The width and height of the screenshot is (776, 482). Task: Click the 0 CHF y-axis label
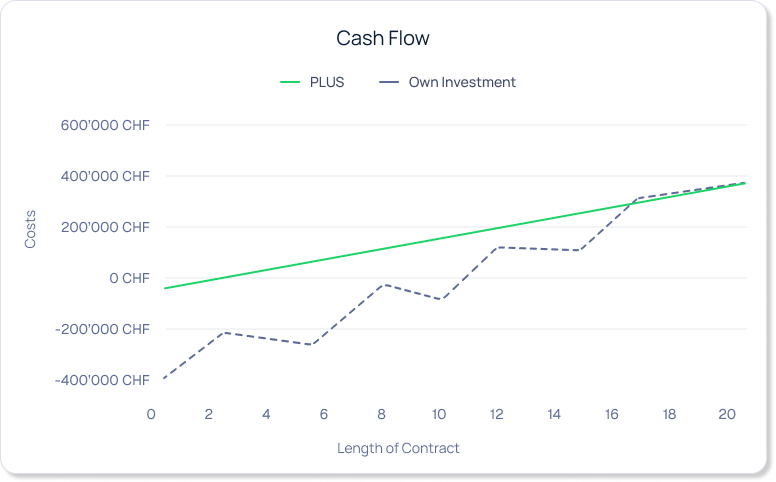tap(128, 278)
